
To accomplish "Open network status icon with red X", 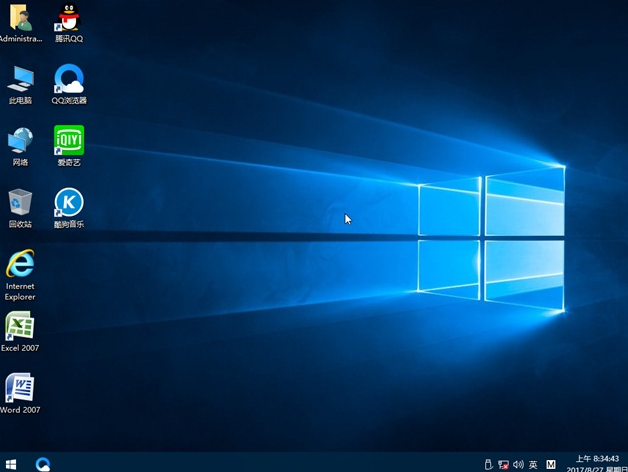I will [x=503, y=464].
